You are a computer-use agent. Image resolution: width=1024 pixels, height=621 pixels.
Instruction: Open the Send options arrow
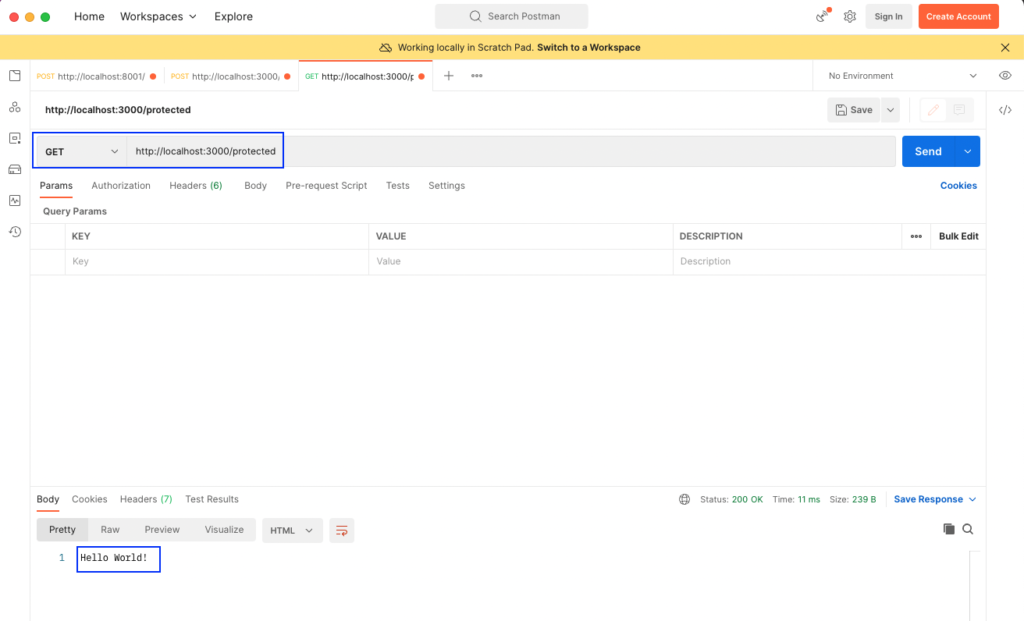pos(967,151)
